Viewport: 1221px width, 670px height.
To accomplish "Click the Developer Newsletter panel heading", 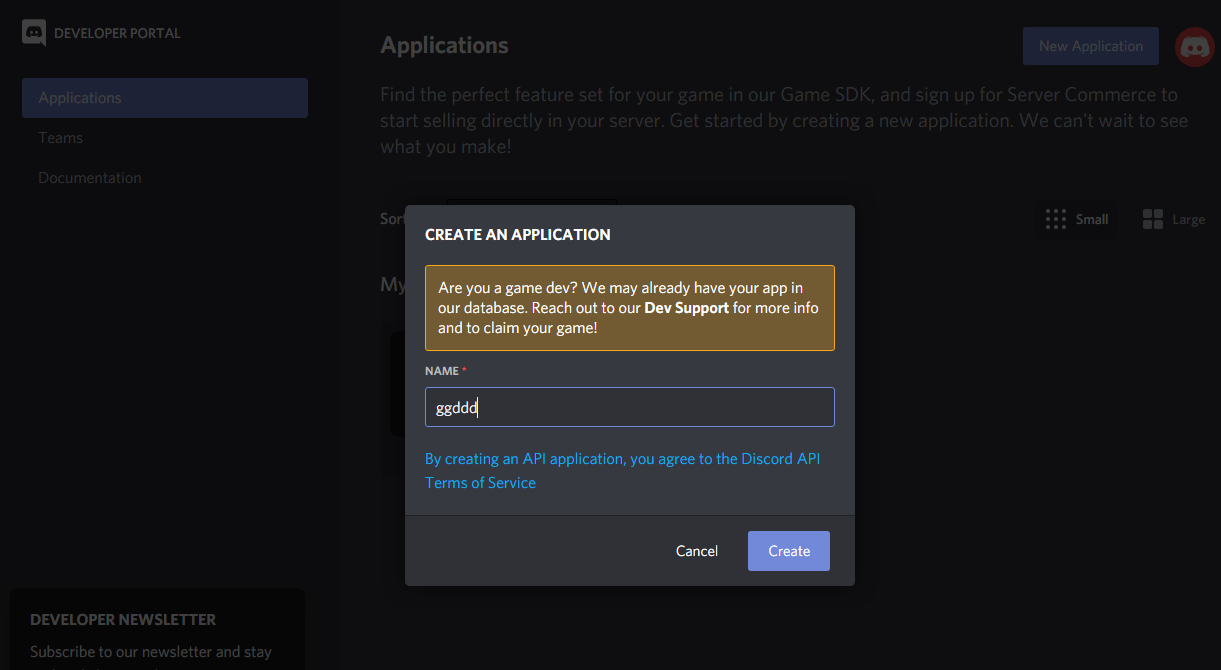I will click(123, 619).
